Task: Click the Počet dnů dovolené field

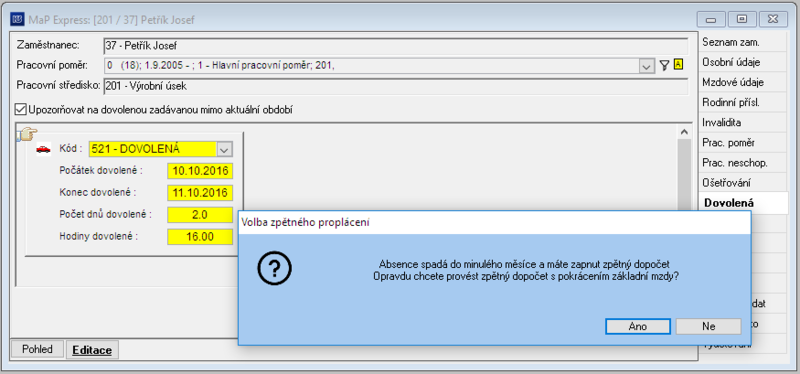Action: click(x=200, y=215)
